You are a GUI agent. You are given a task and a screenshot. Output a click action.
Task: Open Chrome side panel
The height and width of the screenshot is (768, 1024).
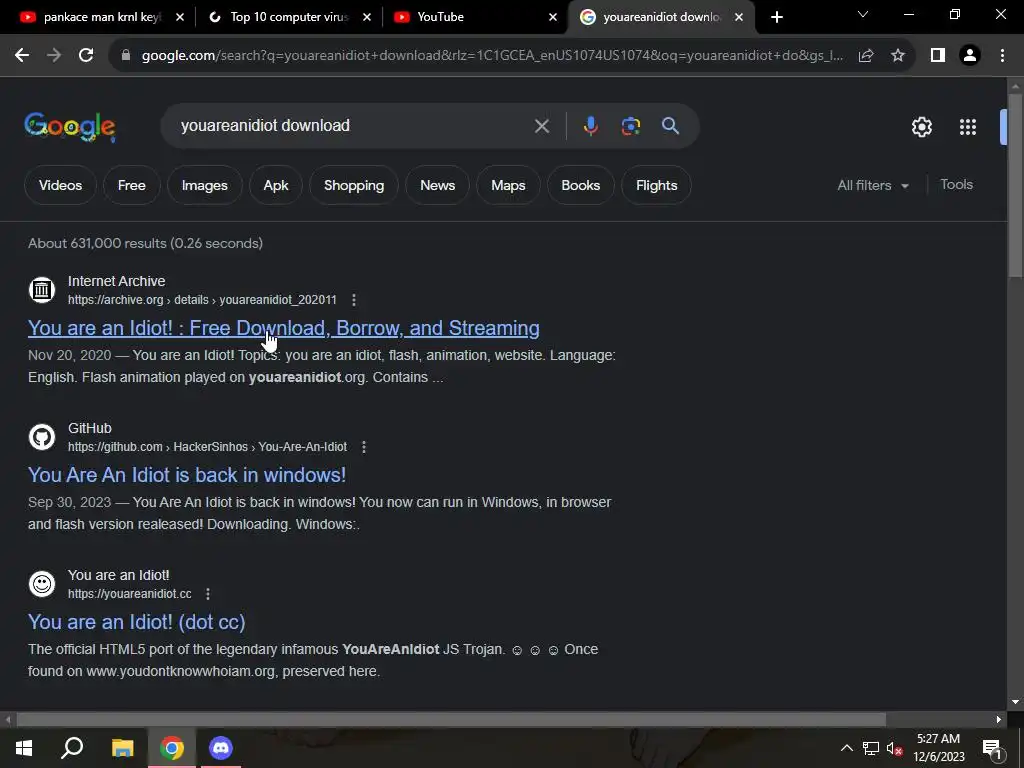click(x=938, y=56)
